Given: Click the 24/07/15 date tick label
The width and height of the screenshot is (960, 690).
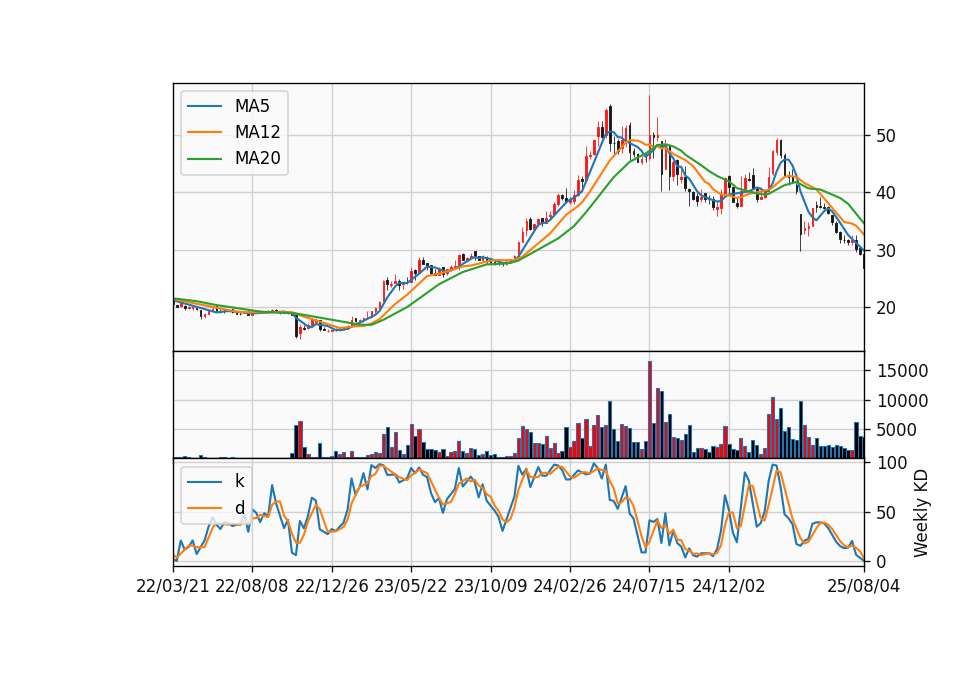Looking at the screenshot, I should [x=649, y=586].
